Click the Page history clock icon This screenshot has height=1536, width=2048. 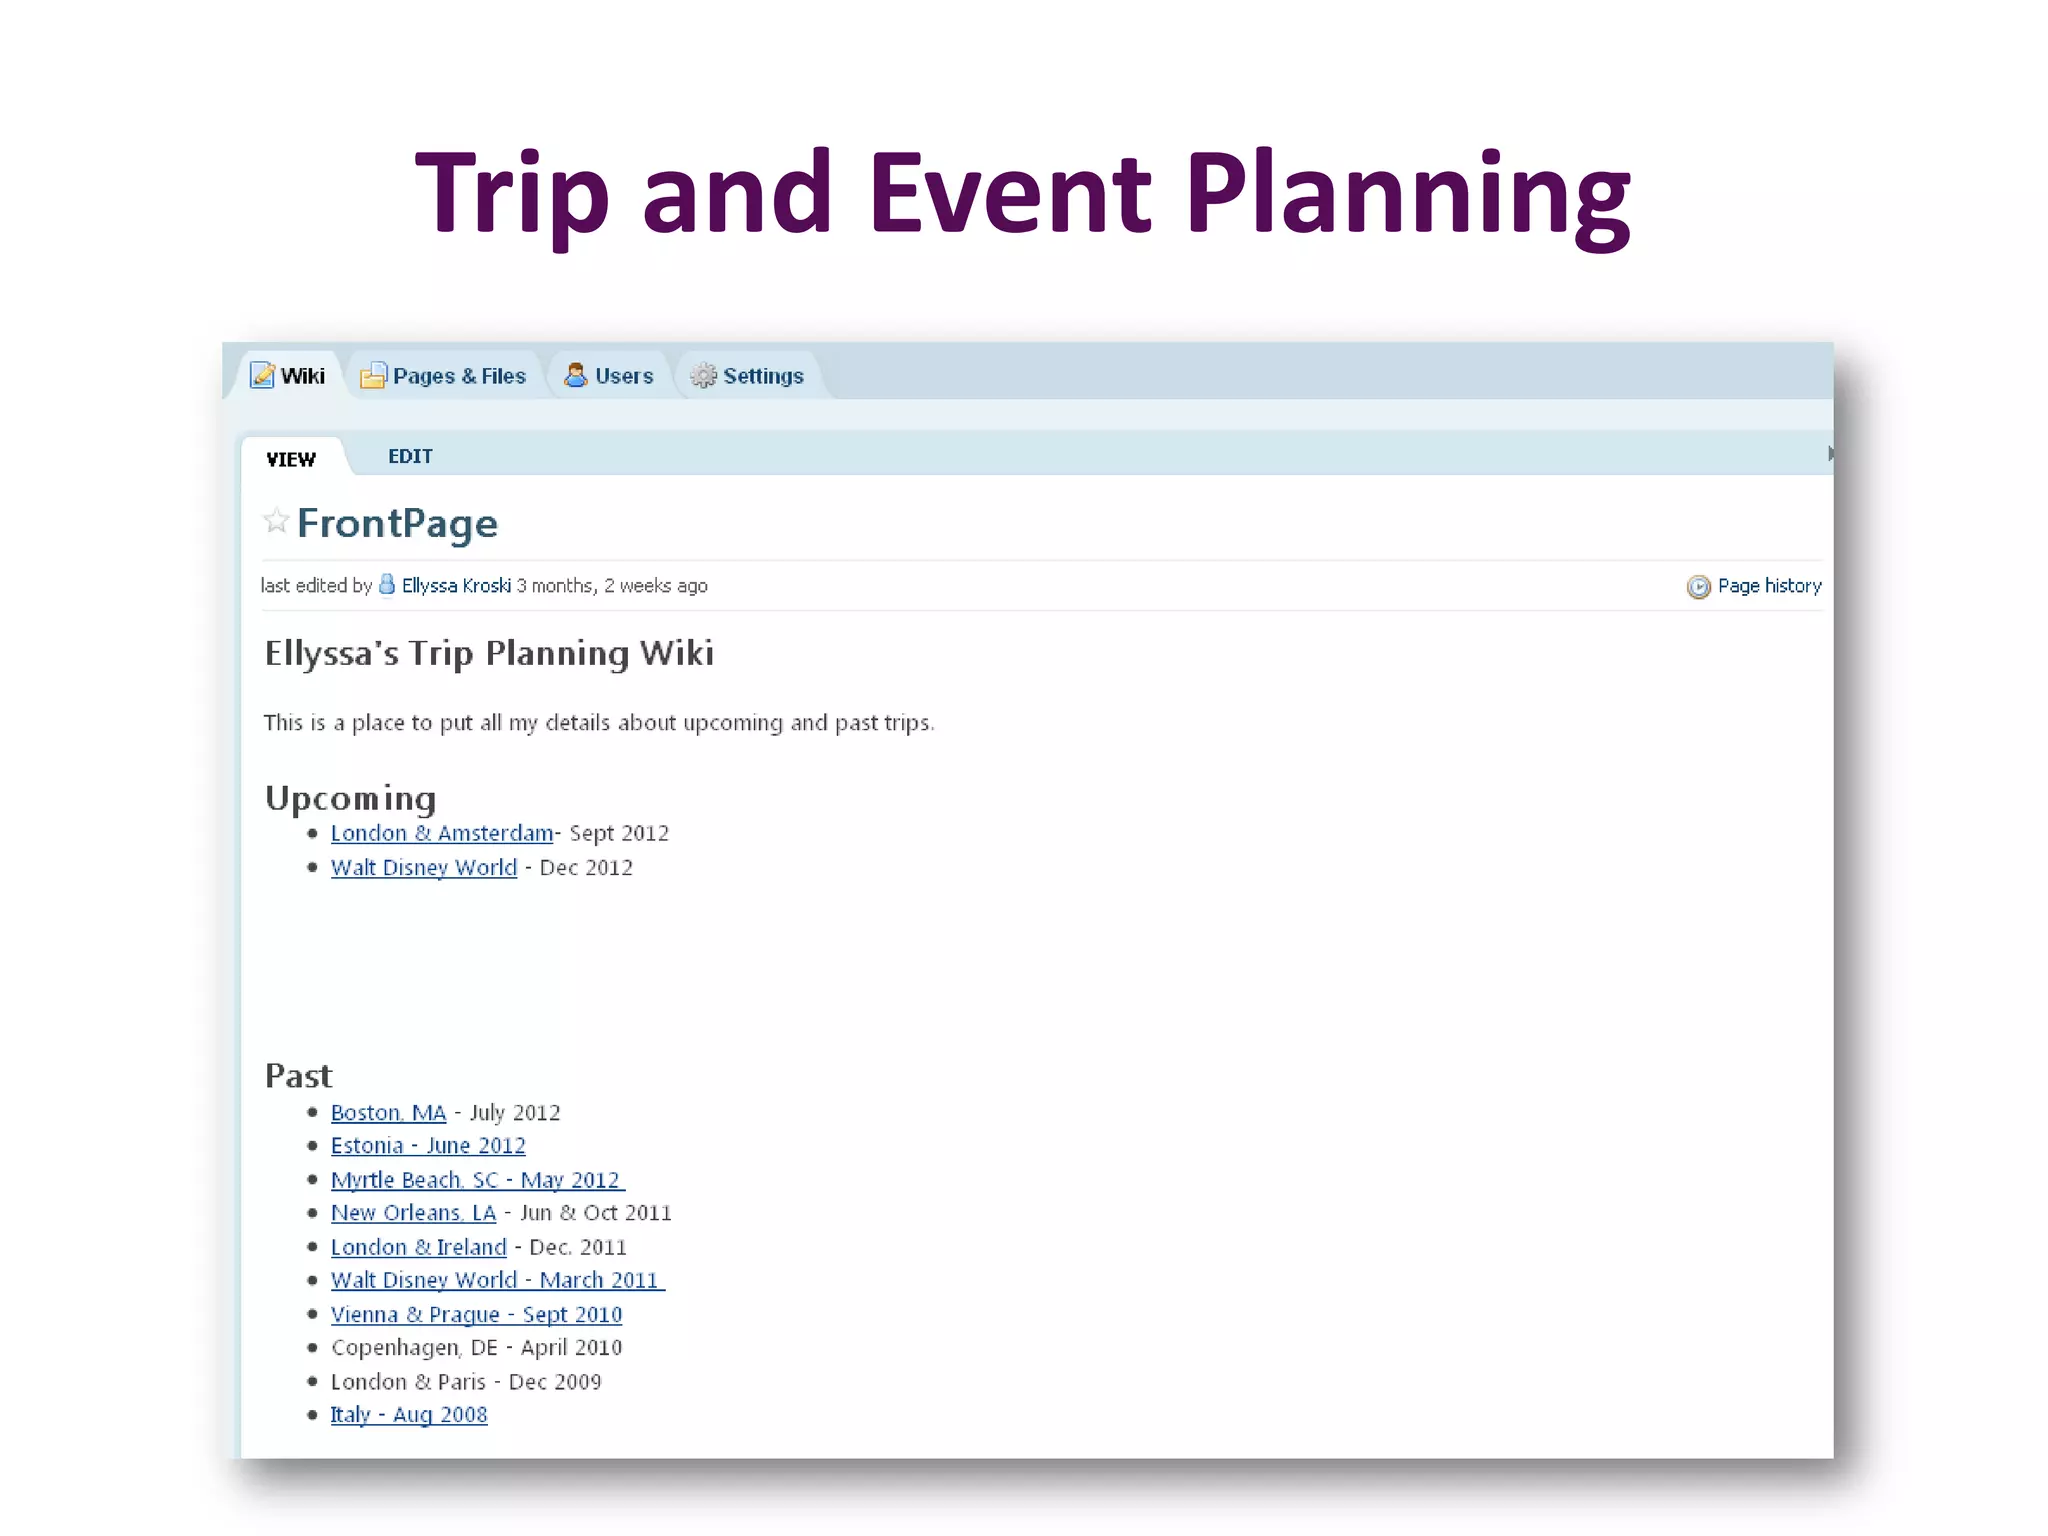coord(1698,587)
